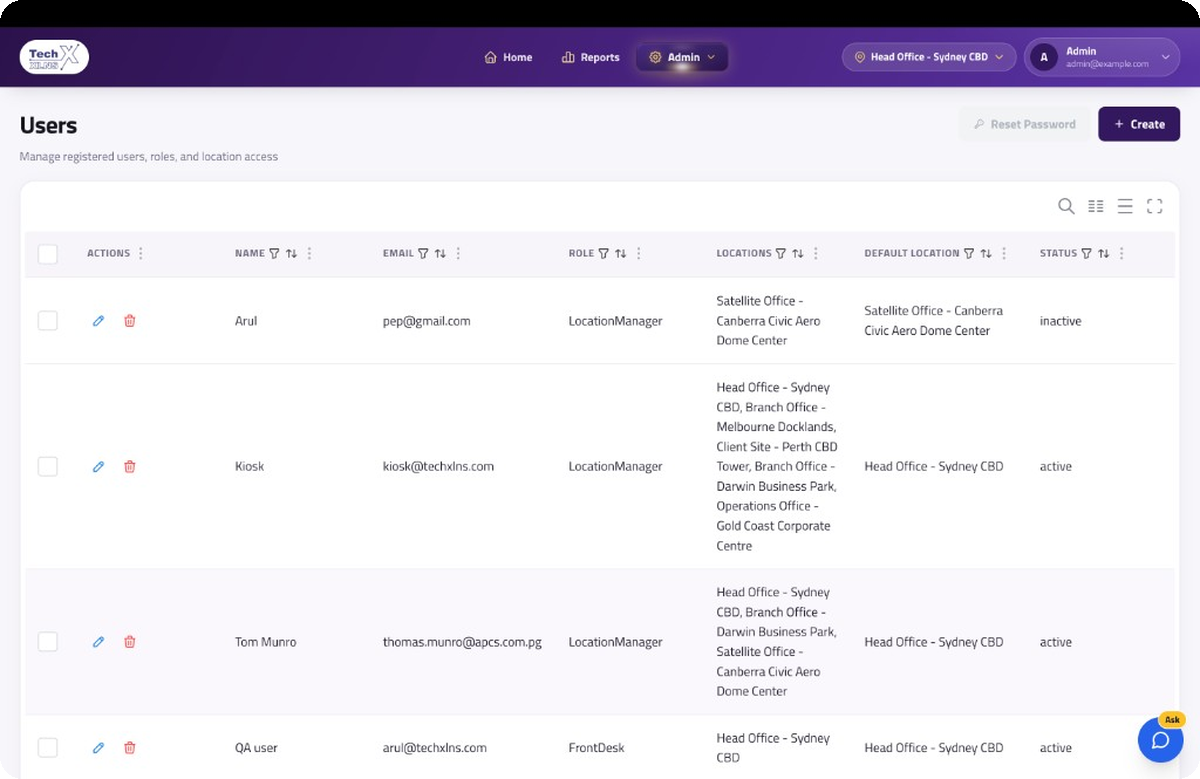
Task: Open Default Location column options menu
Action: pyautogui.click(x=1003, y=254)
